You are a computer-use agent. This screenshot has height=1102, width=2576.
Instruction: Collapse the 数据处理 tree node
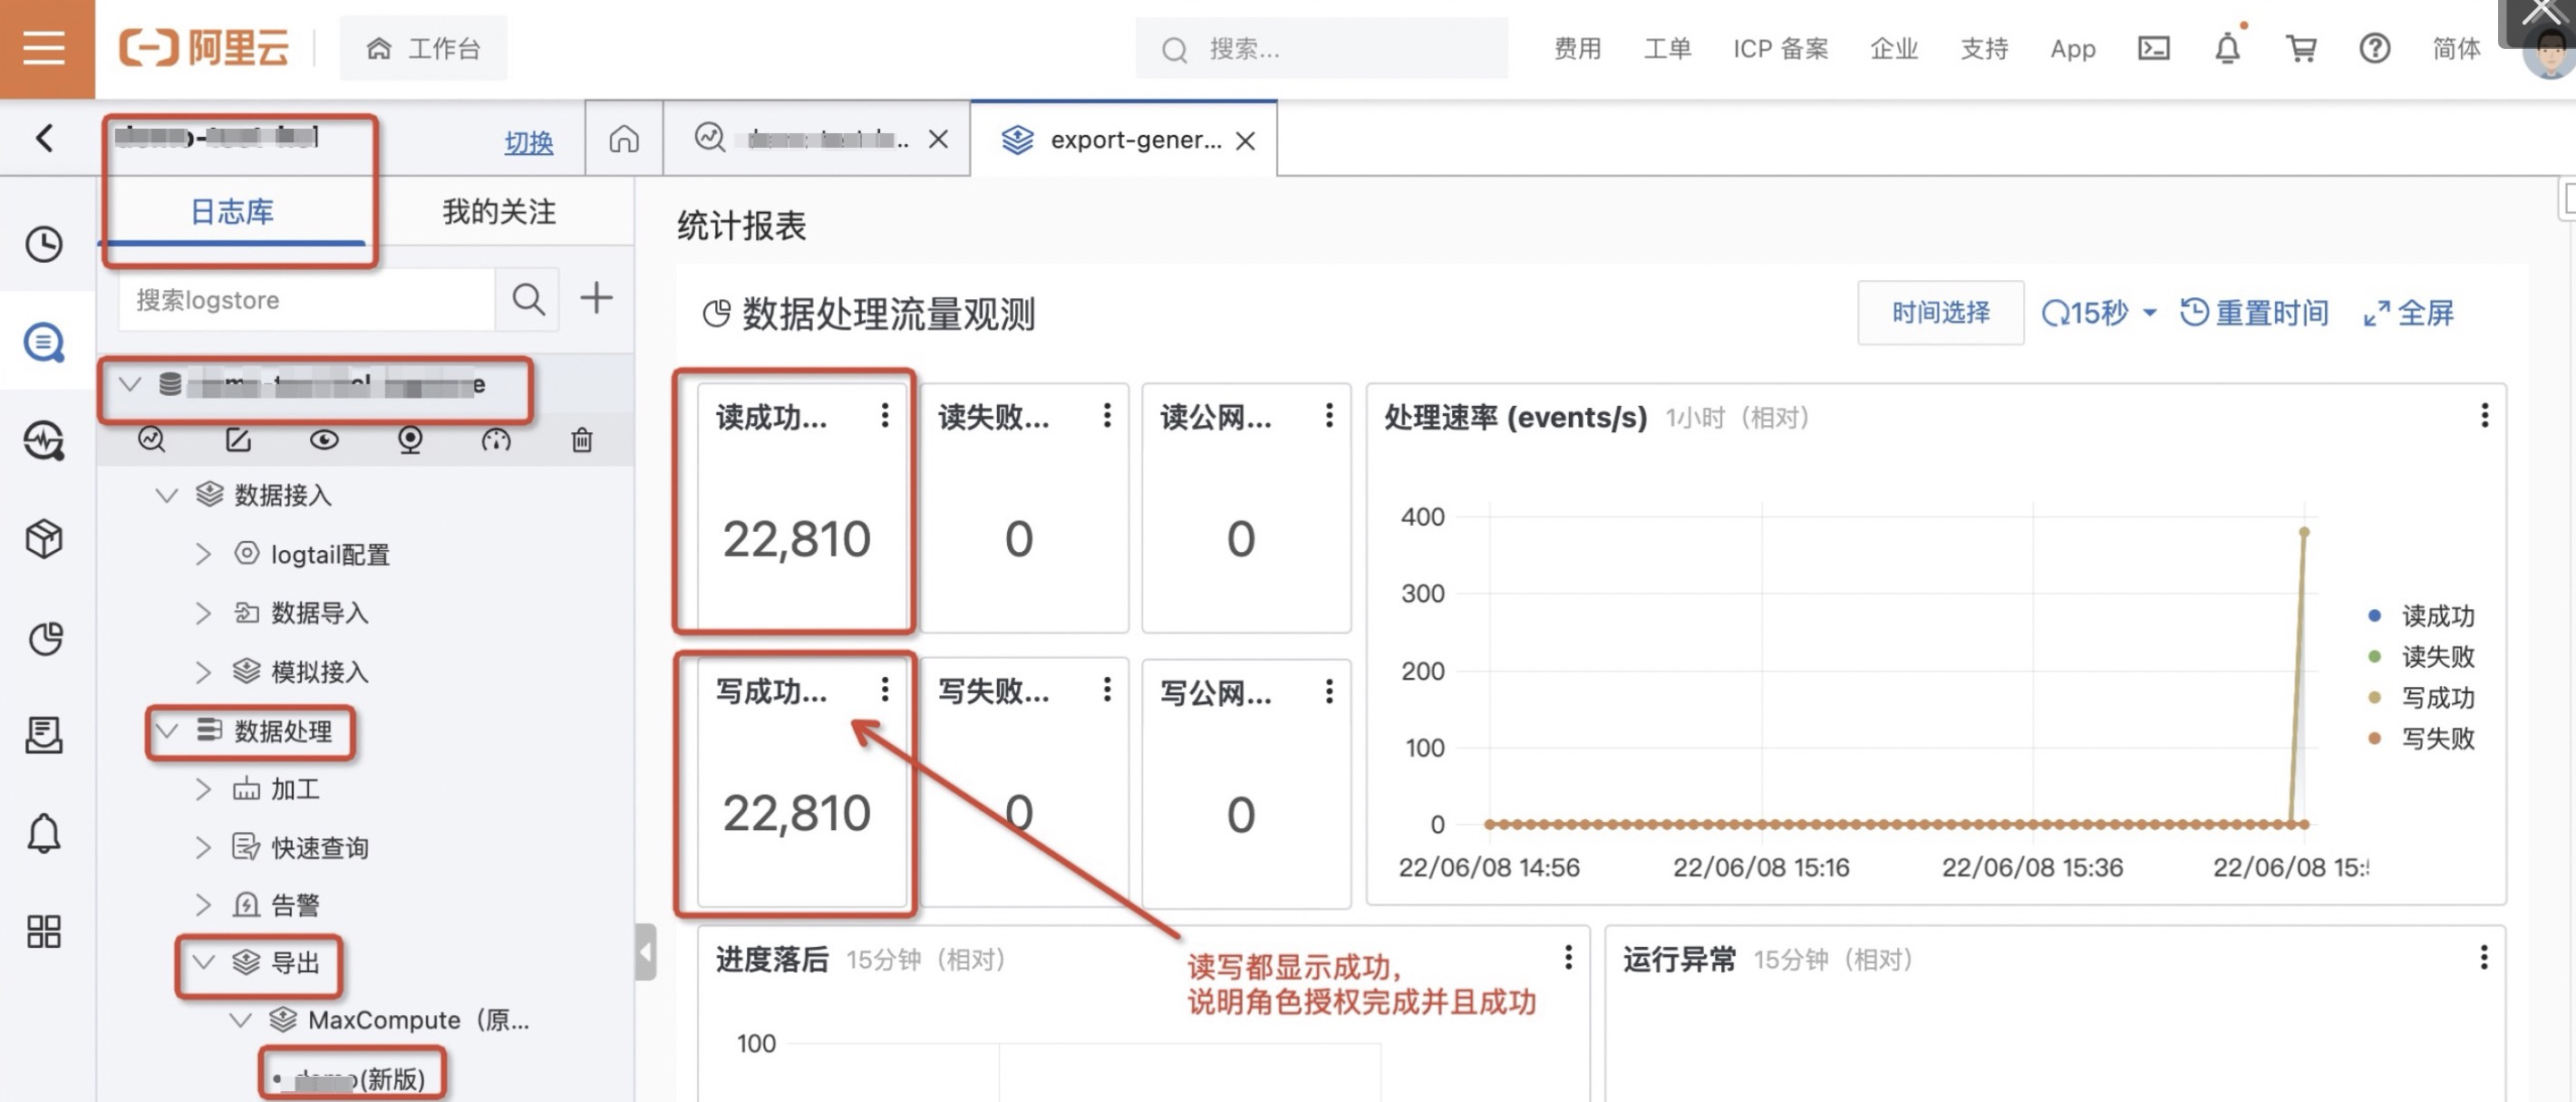point(167,731)
